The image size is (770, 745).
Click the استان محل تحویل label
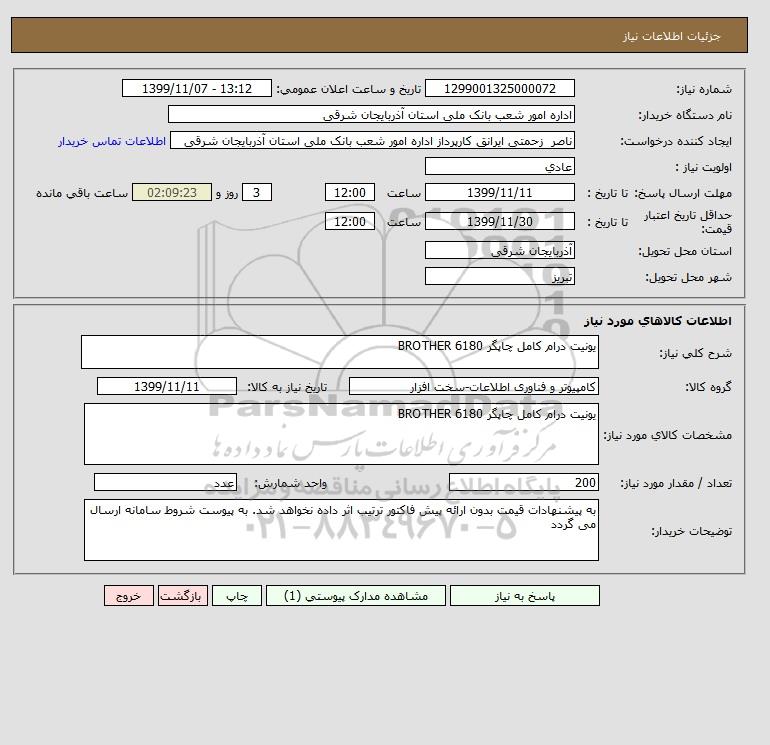(x=685, y=251)
